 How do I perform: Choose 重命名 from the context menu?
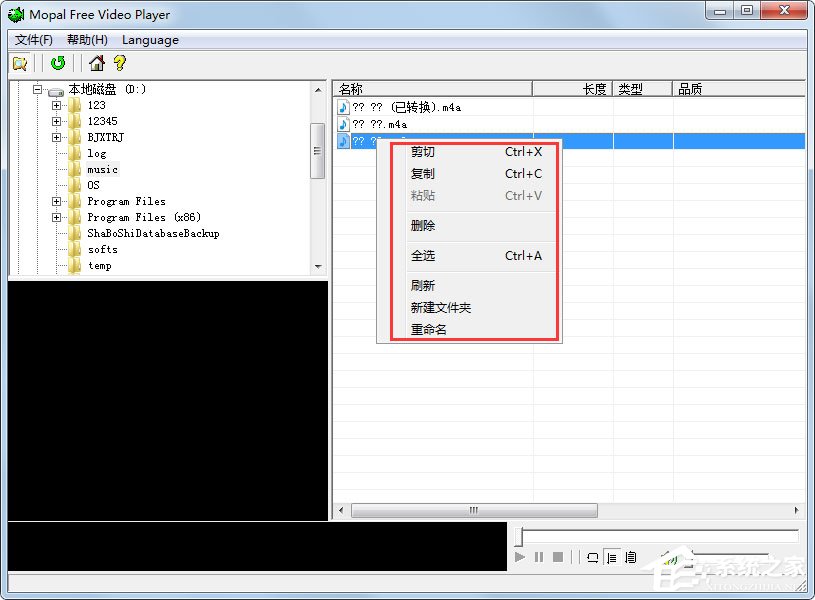[428, 329]
